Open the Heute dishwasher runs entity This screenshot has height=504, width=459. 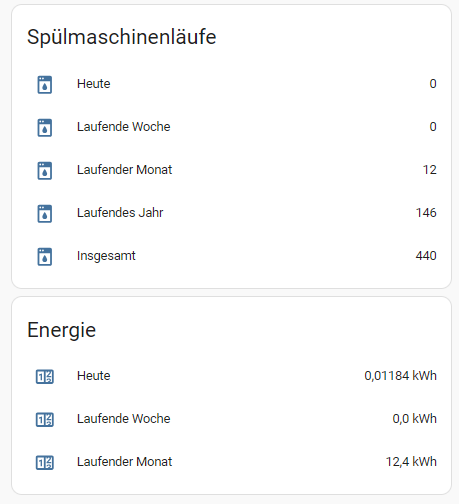tap(93, 84)
